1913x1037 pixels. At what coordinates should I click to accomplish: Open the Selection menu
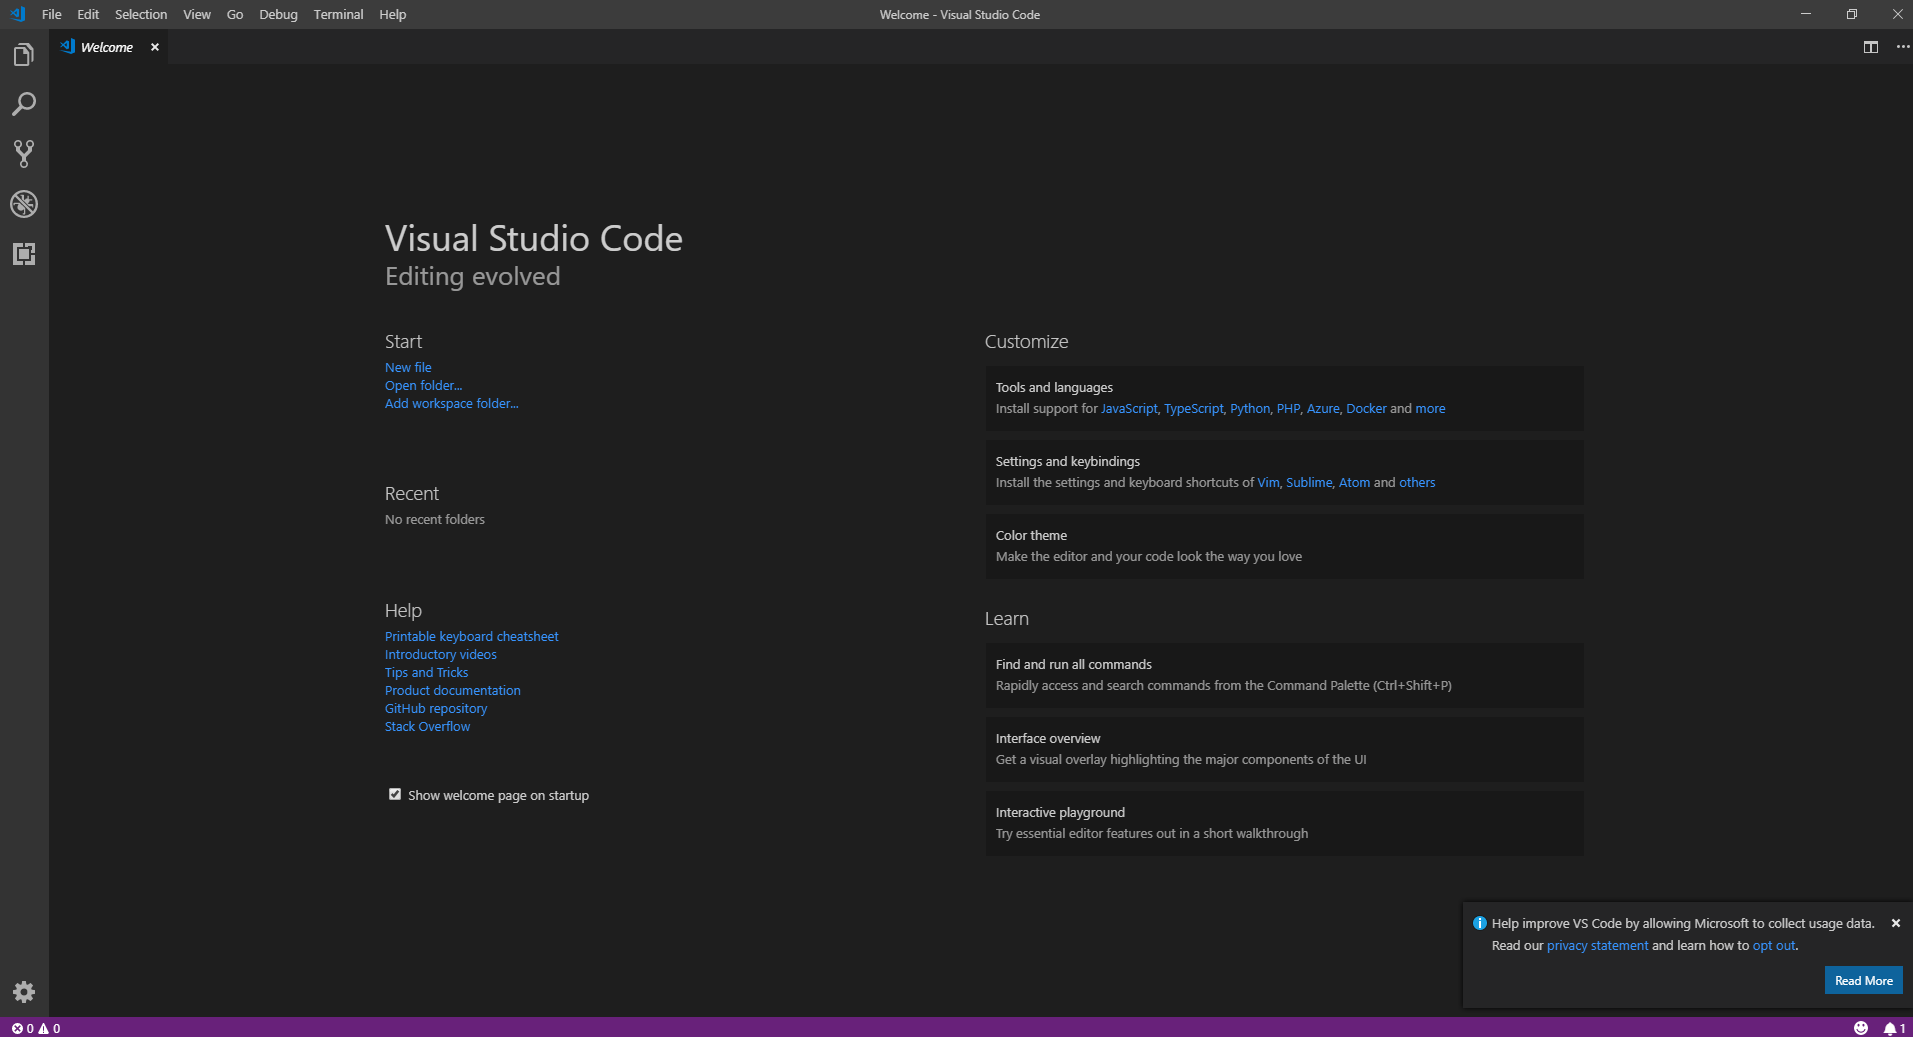pyautogui.click(x=141, y=14)
